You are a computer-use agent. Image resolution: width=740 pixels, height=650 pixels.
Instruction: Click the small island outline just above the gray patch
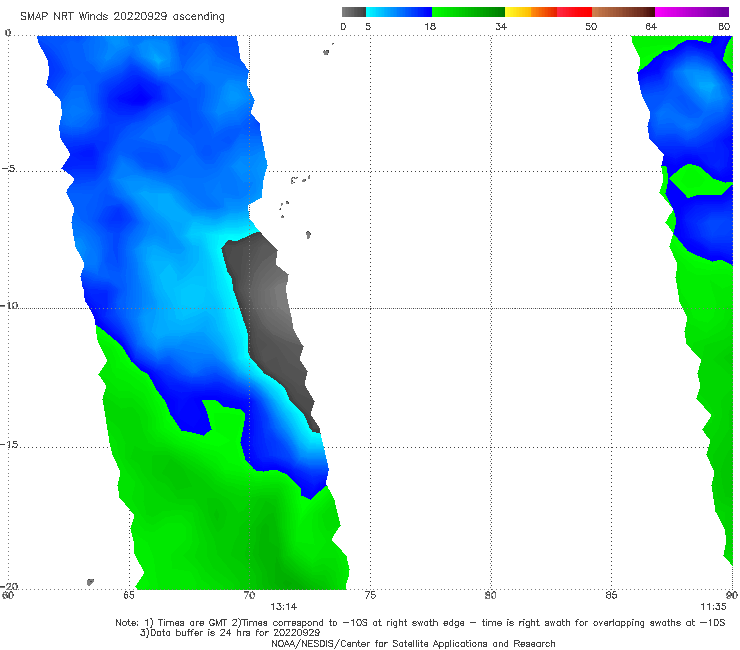308,235
